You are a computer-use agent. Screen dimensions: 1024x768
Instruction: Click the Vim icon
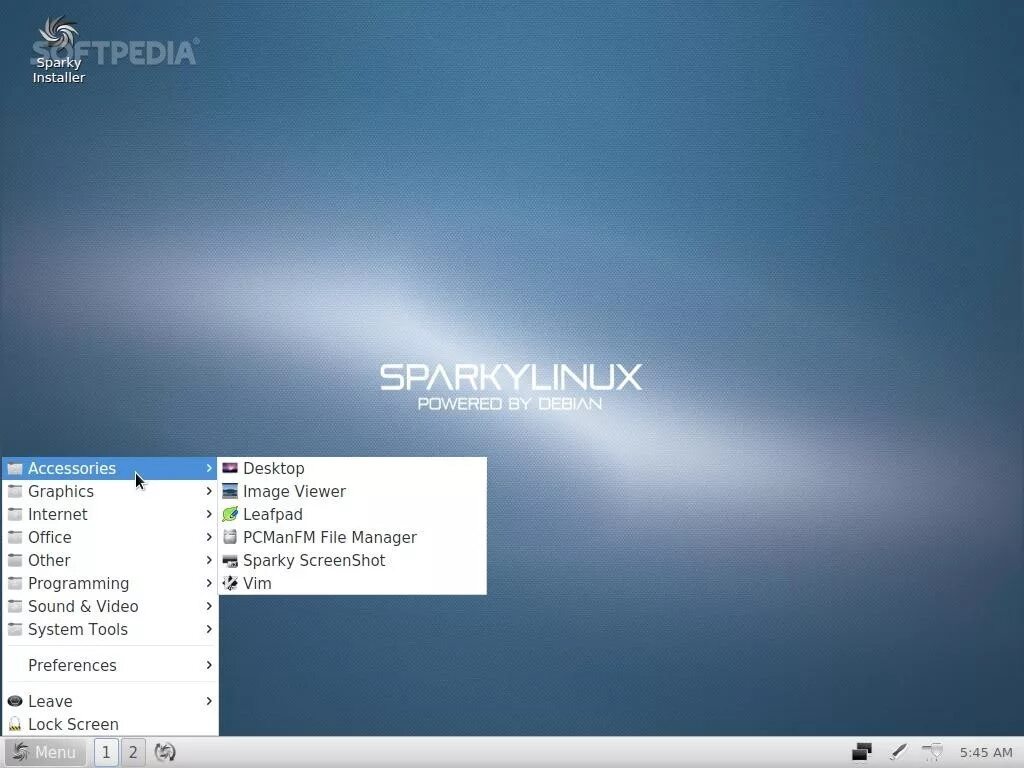pos(230,583)
